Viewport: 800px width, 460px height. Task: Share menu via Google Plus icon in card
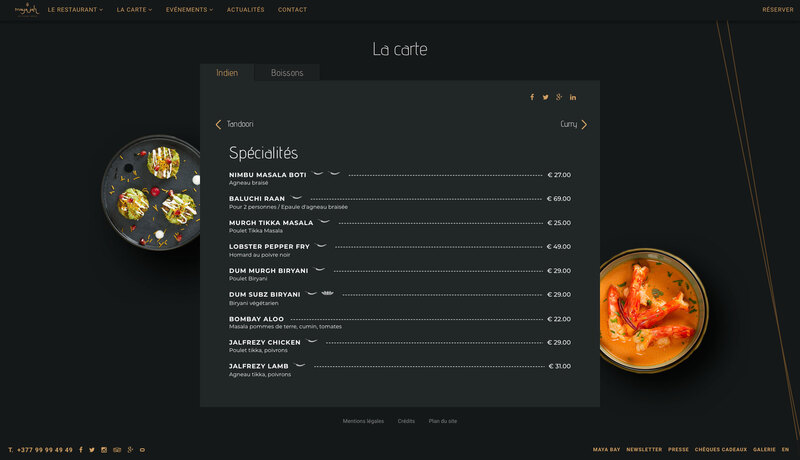(x=559, y=97)
